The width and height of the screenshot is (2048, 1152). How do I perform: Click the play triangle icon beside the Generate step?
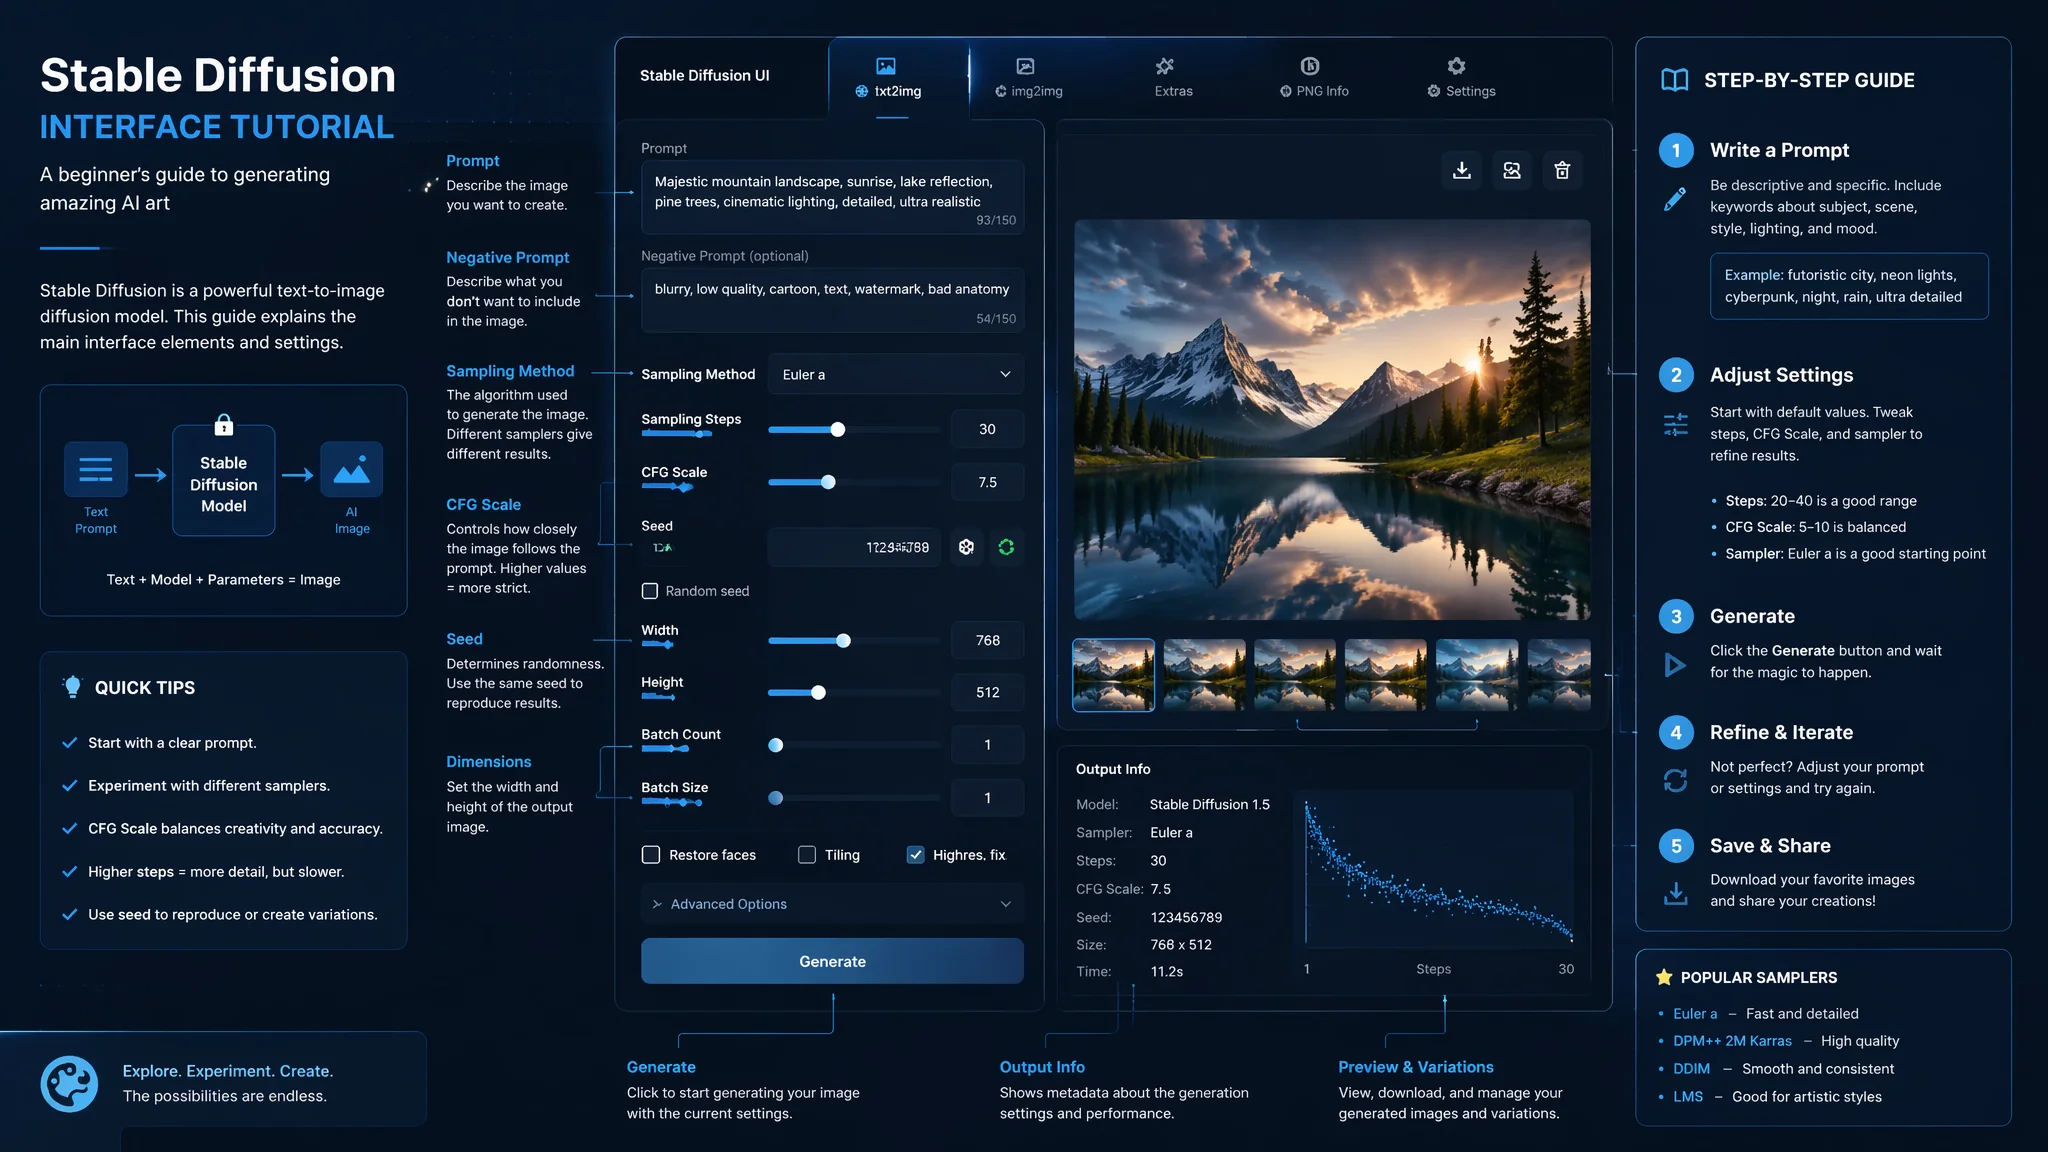[1675, 664]
